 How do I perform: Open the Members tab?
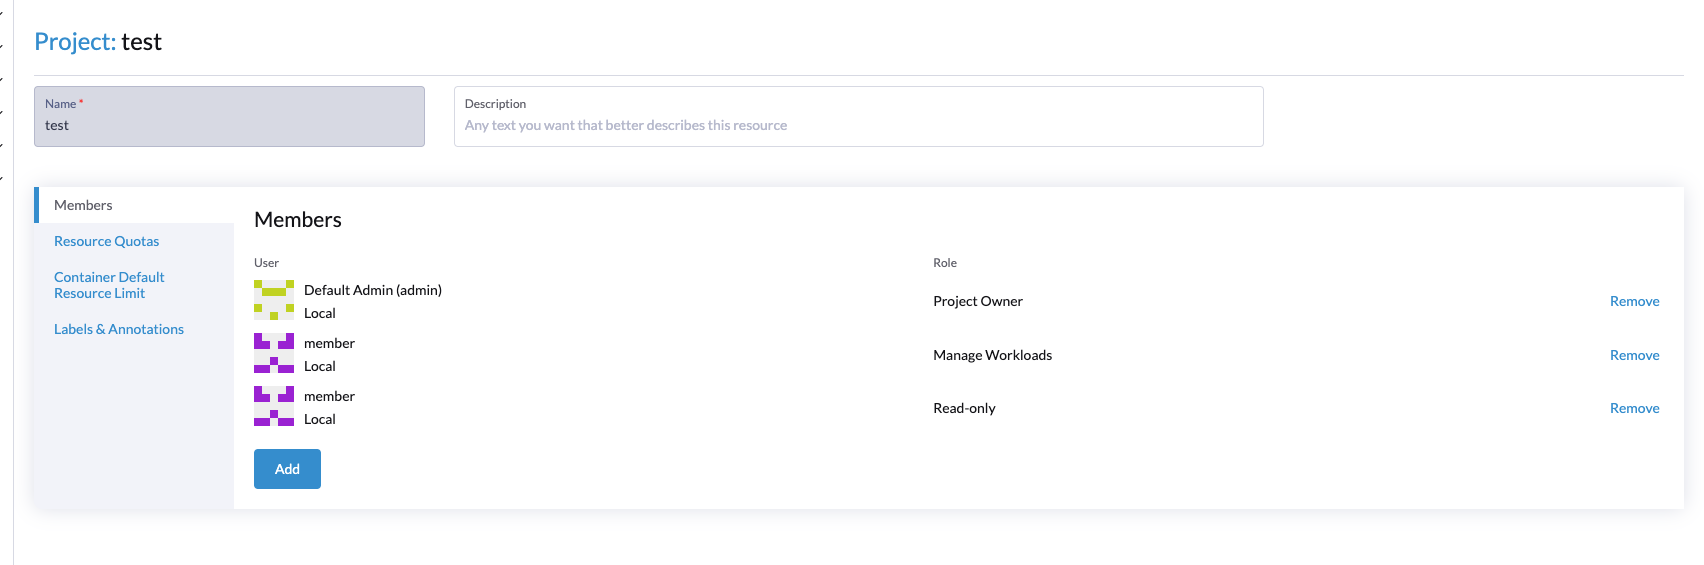(134, 205)
